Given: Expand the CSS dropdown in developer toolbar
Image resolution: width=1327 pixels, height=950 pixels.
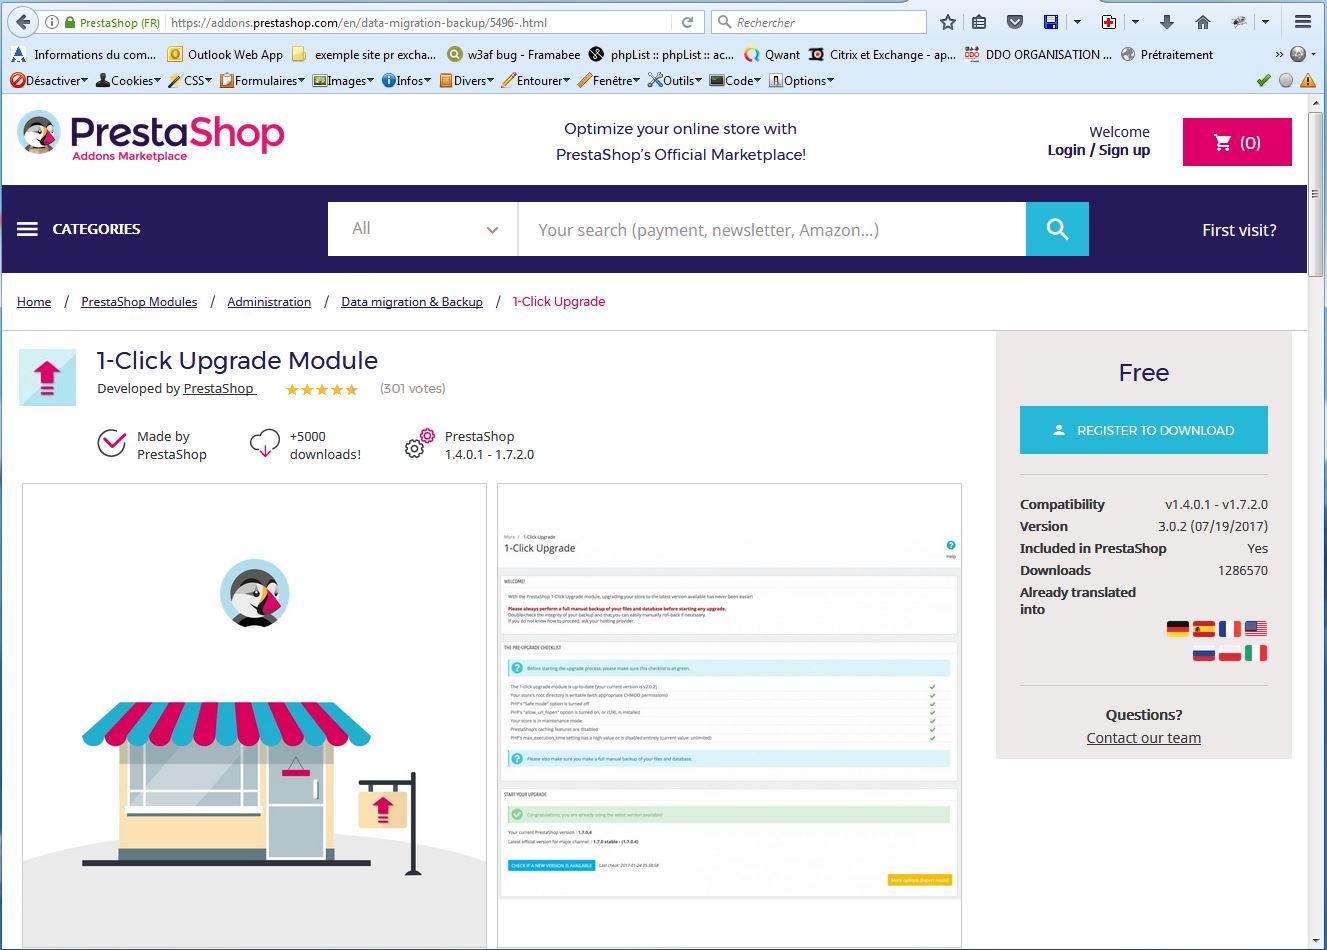Looking at the screenshot, I should pos(190,81).
